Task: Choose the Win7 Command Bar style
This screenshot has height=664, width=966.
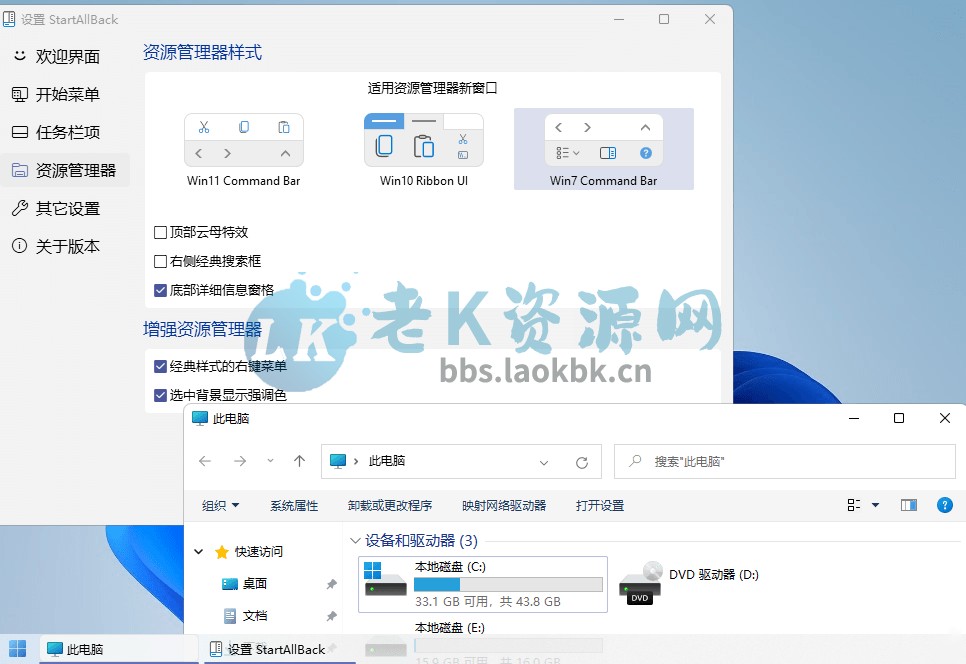Action: pyautogui.click(x=604, y=150)
